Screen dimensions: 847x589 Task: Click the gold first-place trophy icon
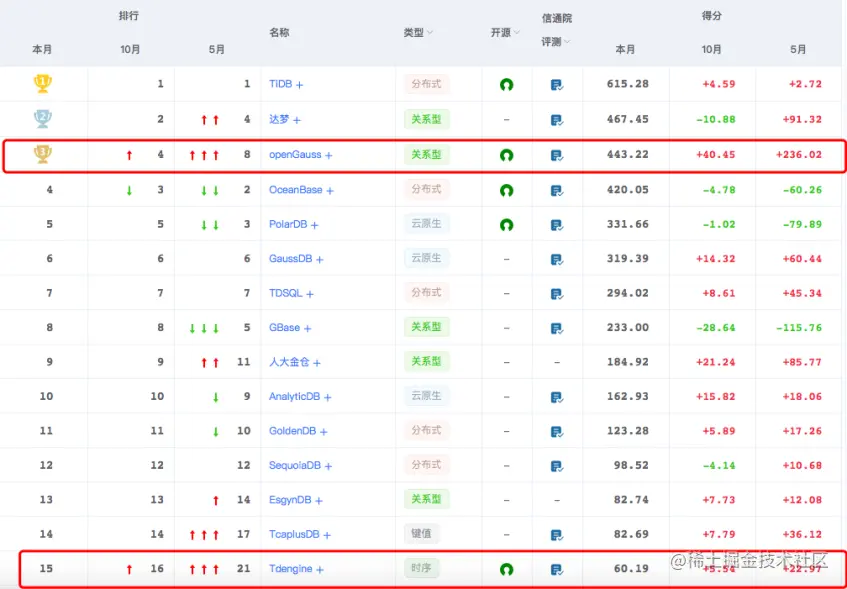43,84
